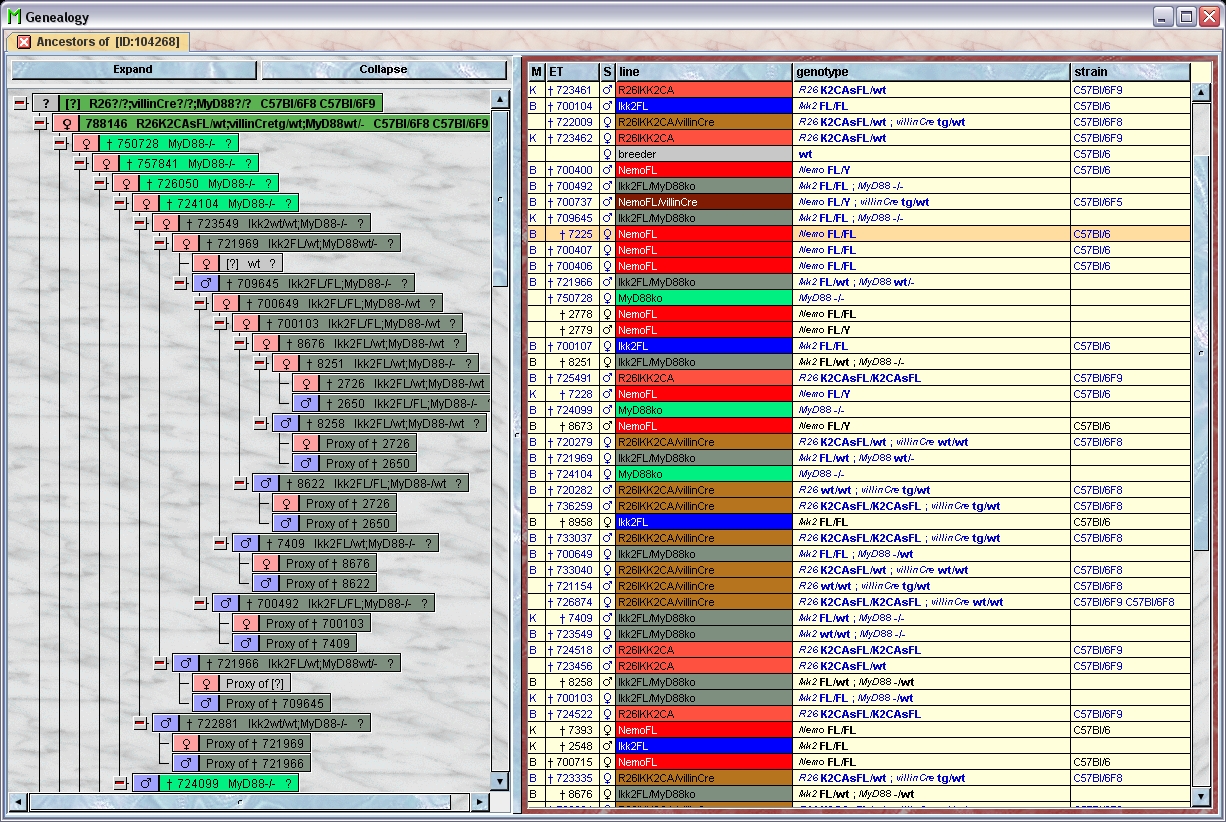The height and width of the screenshot is (822, 1226).
Task: Collapse tree node 7409
Action: [x=220, y=543]
